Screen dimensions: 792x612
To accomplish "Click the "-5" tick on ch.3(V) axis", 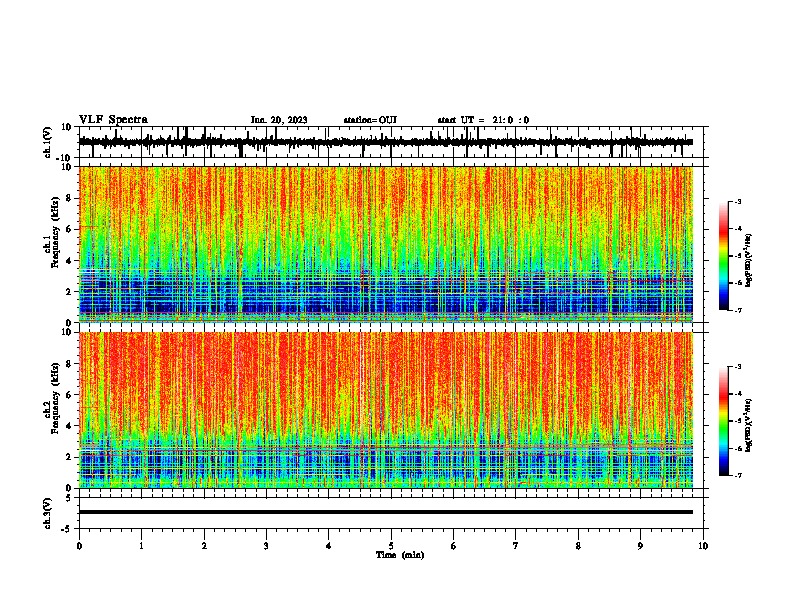I will tap(67, 529).
